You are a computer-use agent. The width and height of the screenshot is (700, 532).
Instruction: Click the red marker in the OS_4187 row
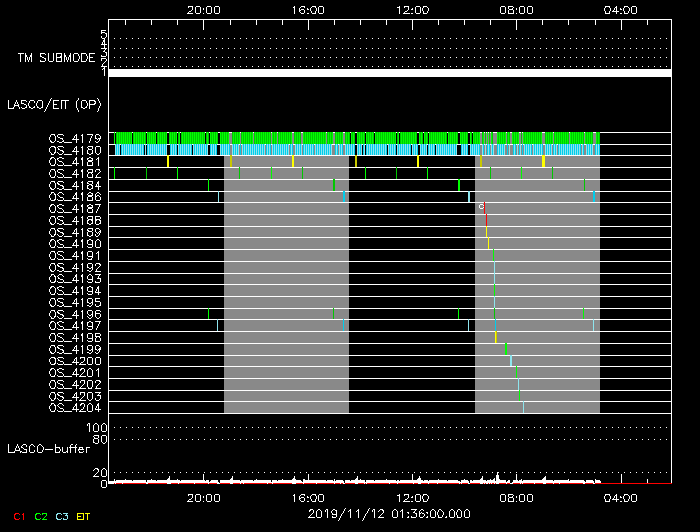point(484,208)
